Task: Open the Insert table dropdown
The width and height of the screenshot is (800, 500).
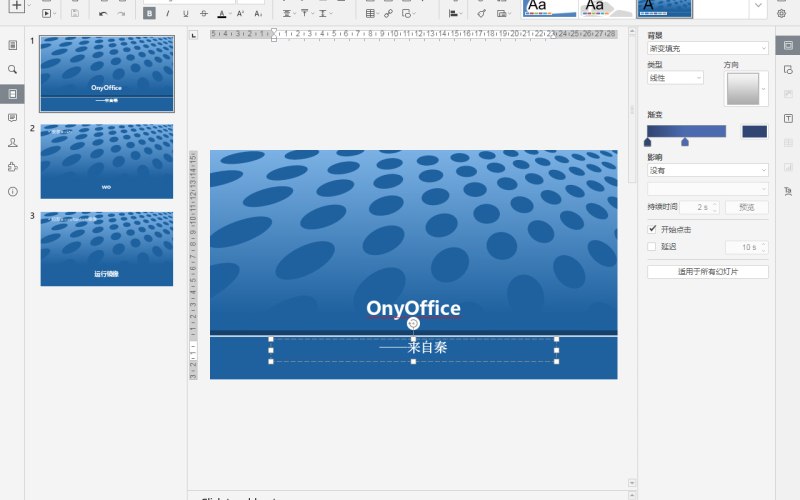Action: click(372, 13)
